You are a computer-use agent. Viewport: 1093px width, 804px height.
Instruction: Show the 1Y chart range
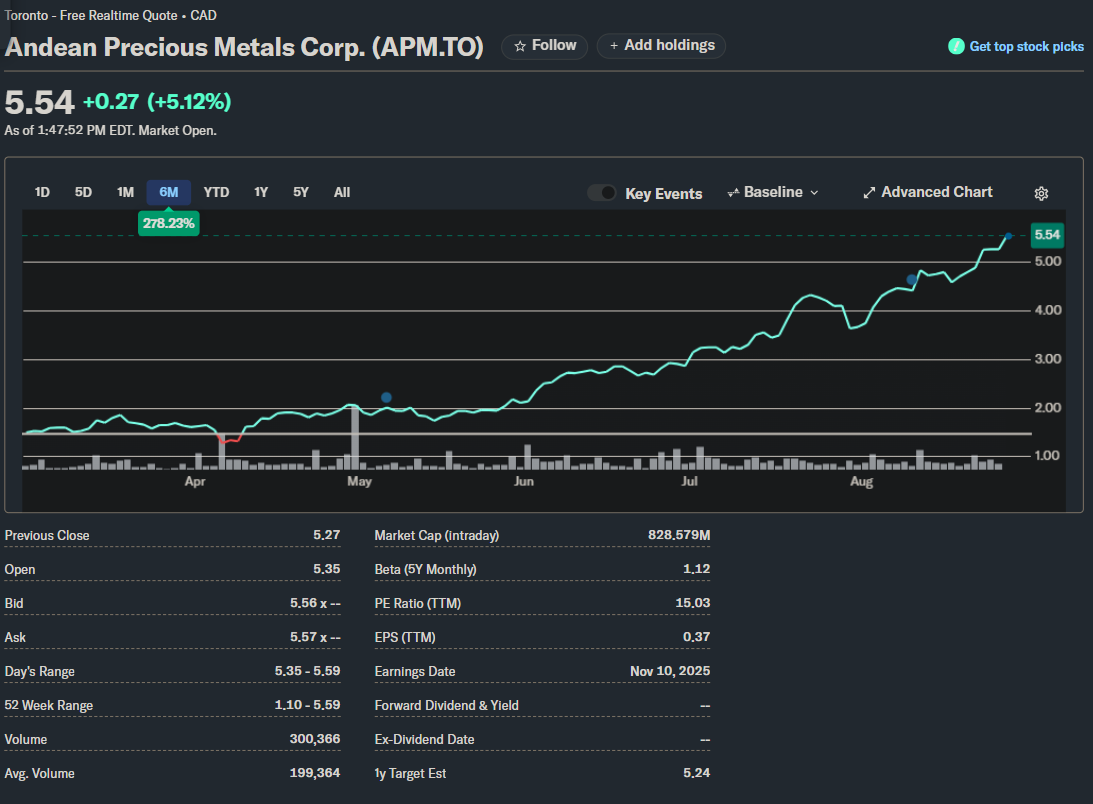click(261, 192)
